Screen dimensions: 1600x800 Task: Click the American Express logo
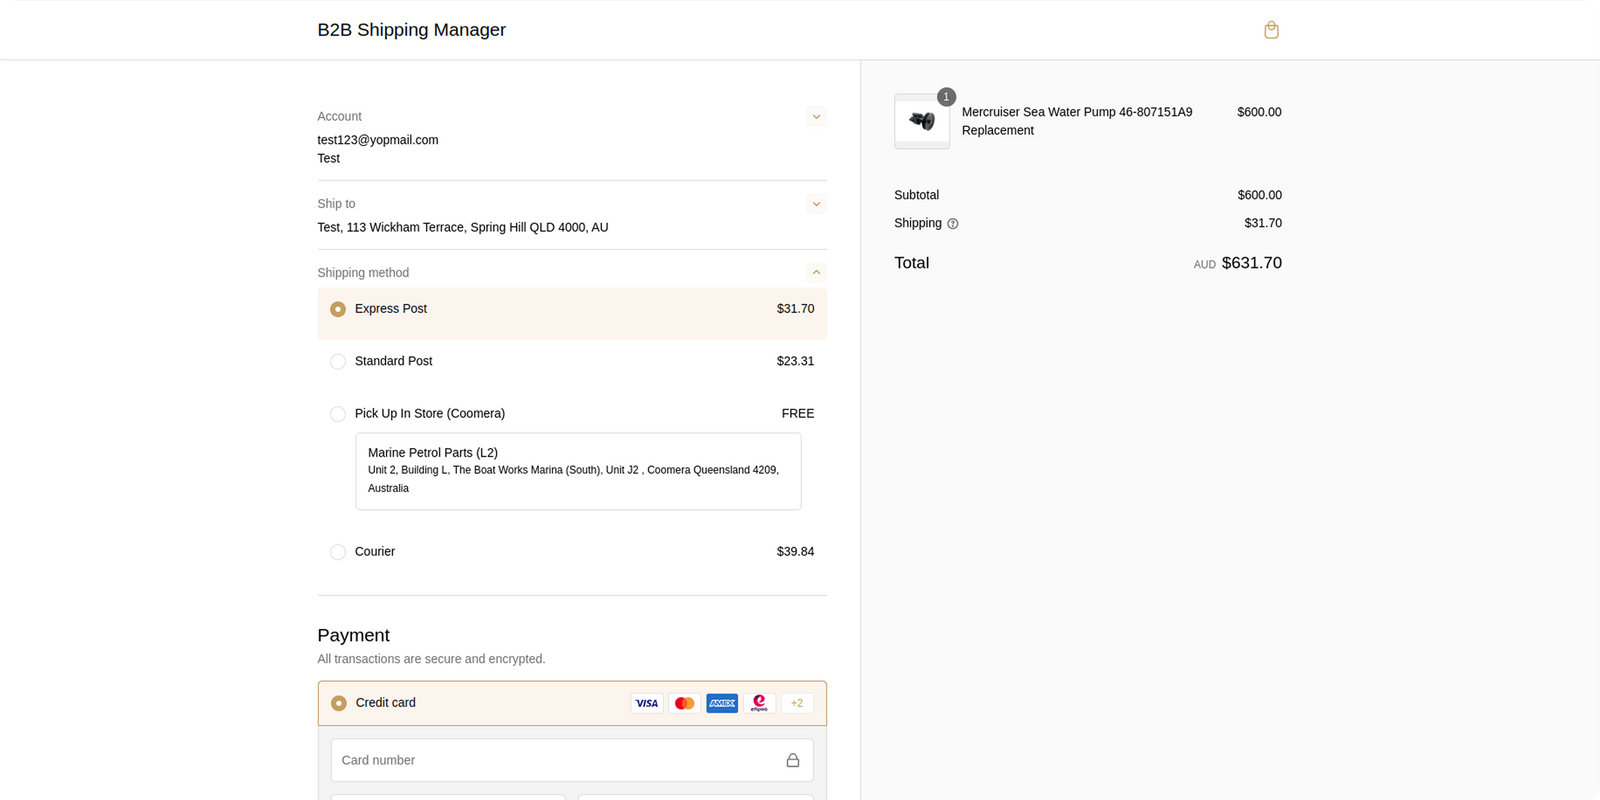pyautogui.click(x=722, y=703)
